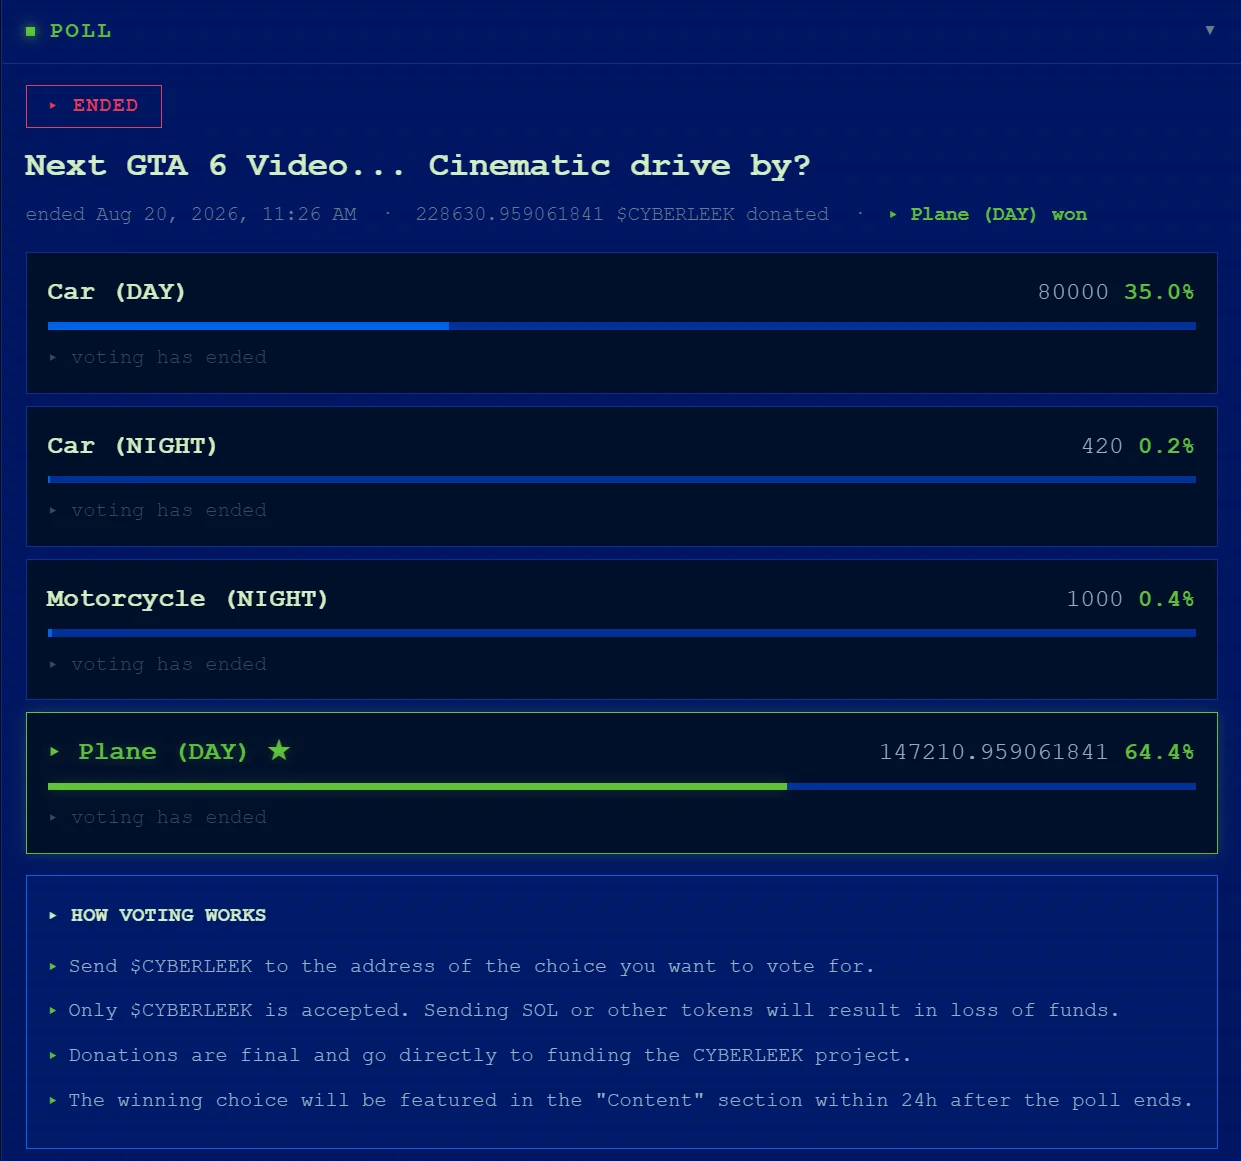Click the 64.4% percentage
Image resolution: width=1241 pixels, height=1161 pixels.
click(1159, 752)
